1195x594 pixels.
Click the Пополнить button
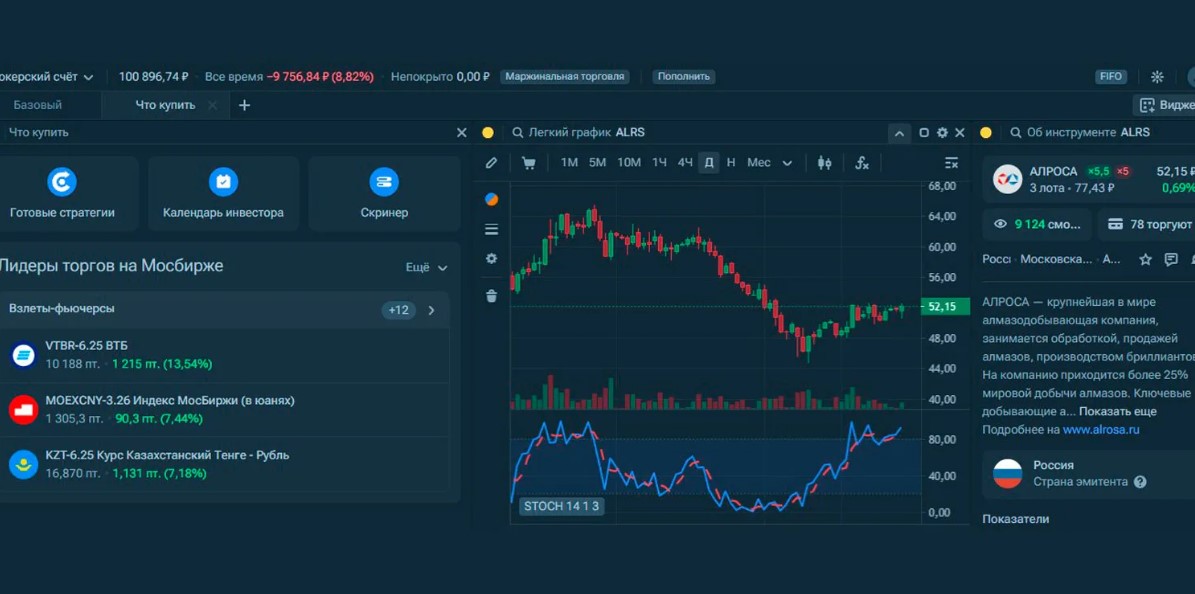pos(684,76)
